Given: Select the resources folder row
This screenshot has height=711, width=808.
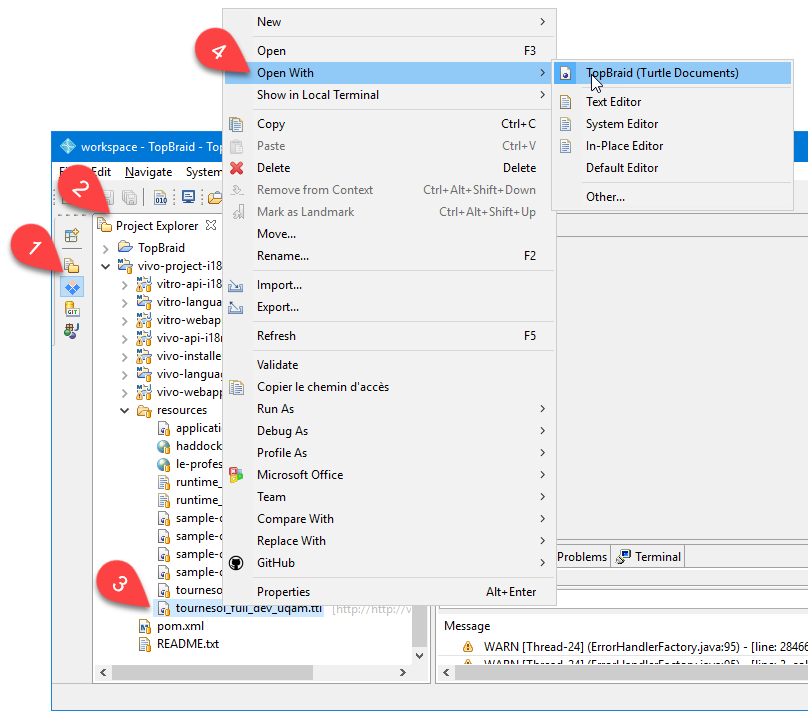Looking at the screenshot, I should pyautogui.click(x=172, y=410).
